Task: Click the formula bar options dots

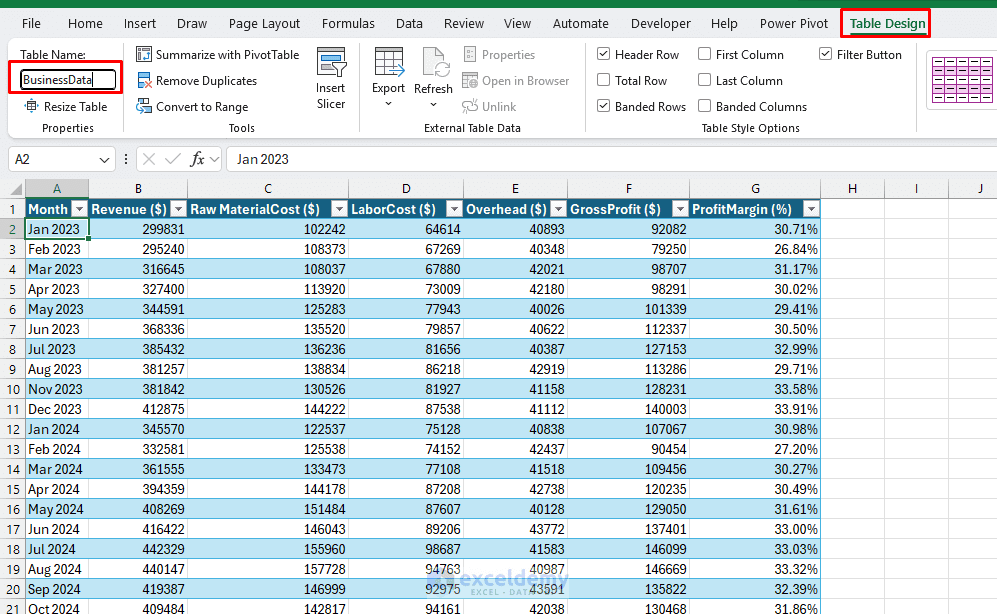Action: pyautogui.click(x=125, y=159)
